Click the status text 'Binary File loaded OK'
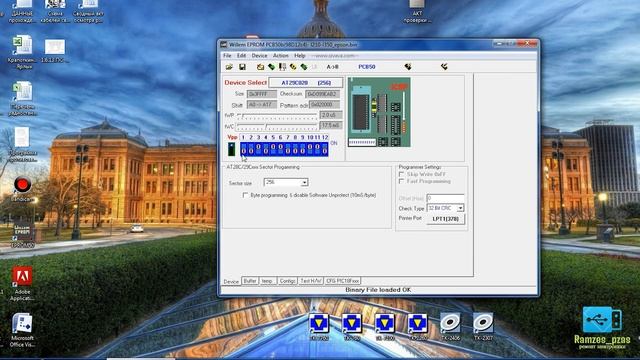 click(x=378, y=290)
